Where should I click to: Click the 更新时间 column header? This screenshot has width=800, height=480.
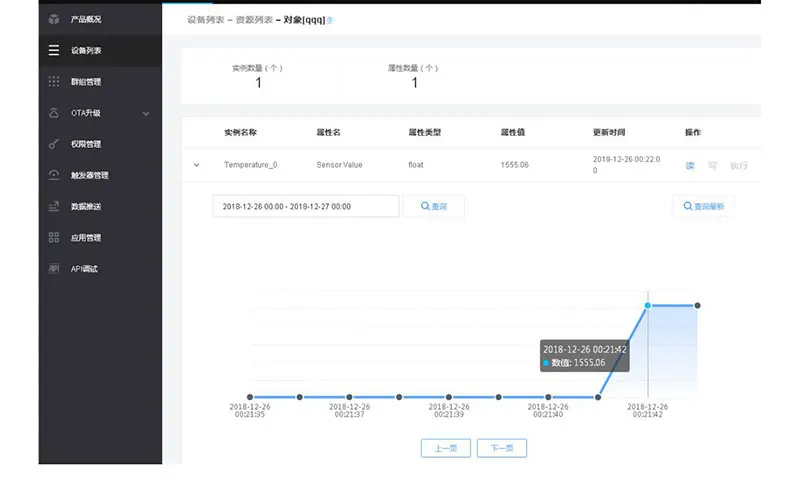tap(609, 132)
